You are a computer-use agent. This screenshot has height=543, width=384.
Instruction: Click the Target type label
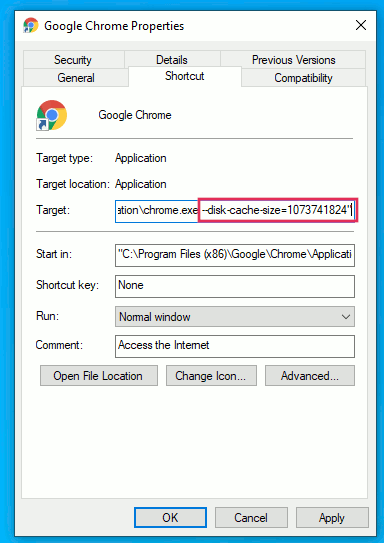tap(65, 158)
